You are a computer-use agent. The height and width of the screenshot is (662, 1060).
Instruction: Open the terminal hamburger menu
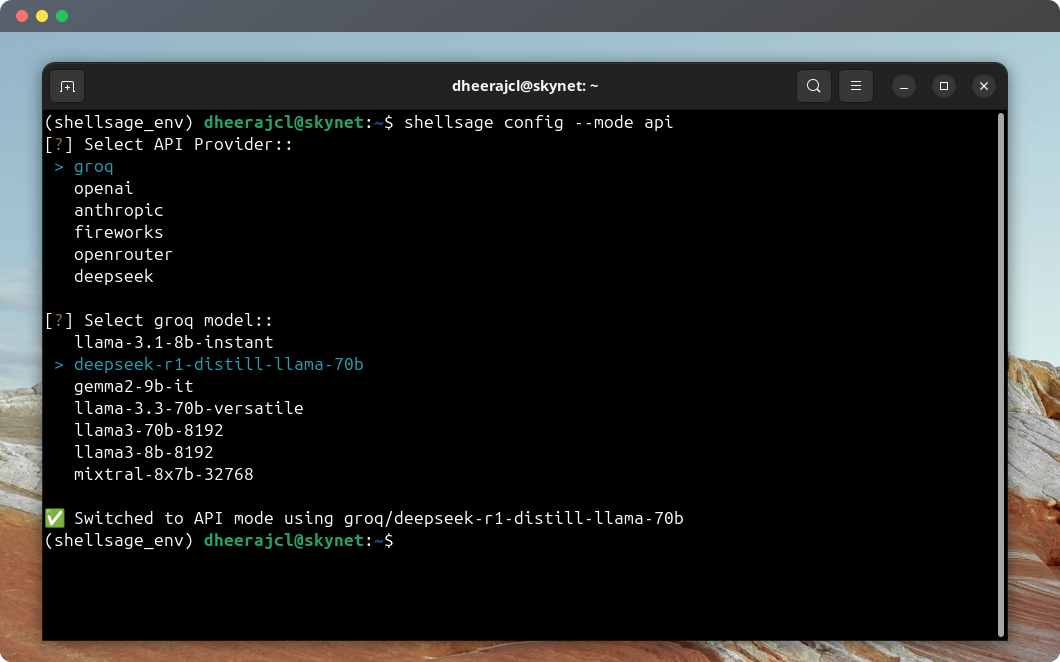[x=855, y=86]
